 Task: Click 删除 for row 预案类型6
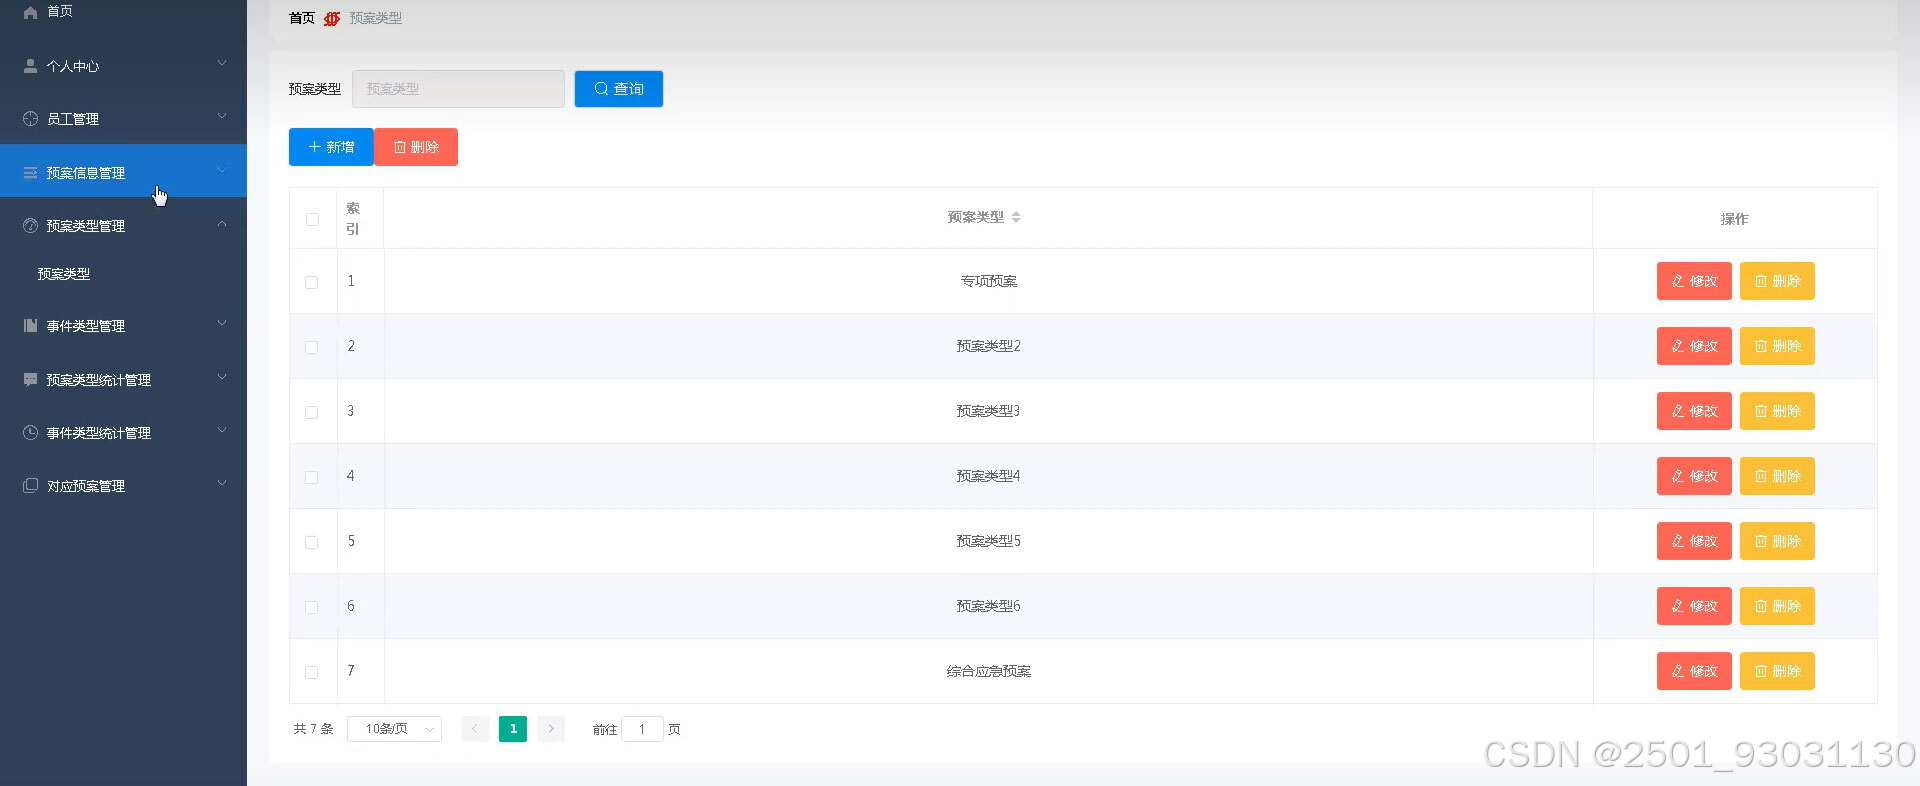(x=1777, y=606)
